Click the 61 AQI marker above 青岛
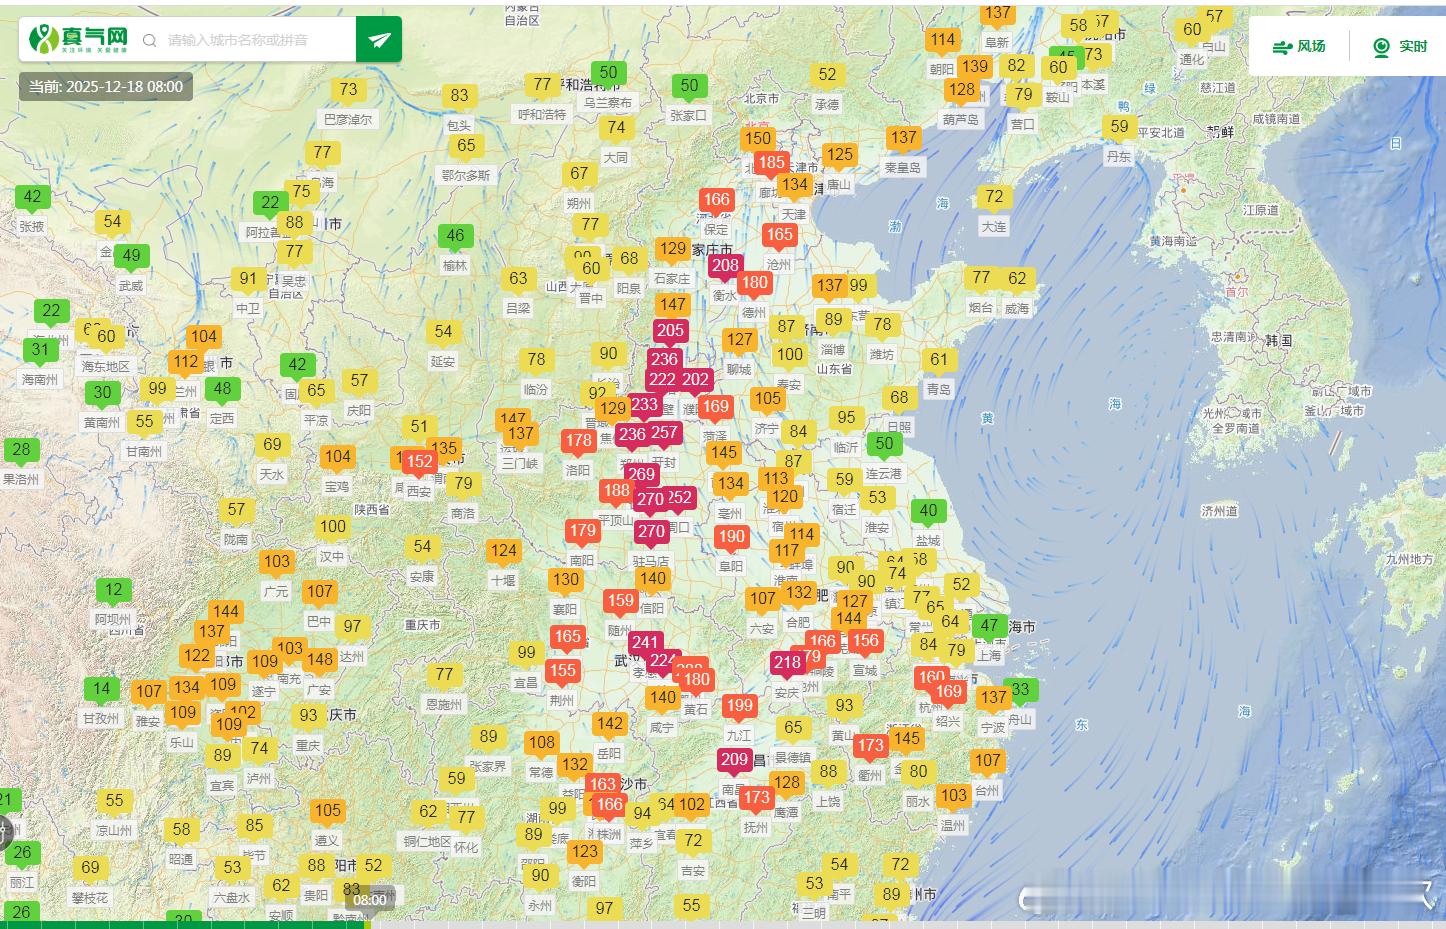The image size is (1446, 929). pos(938,361)
